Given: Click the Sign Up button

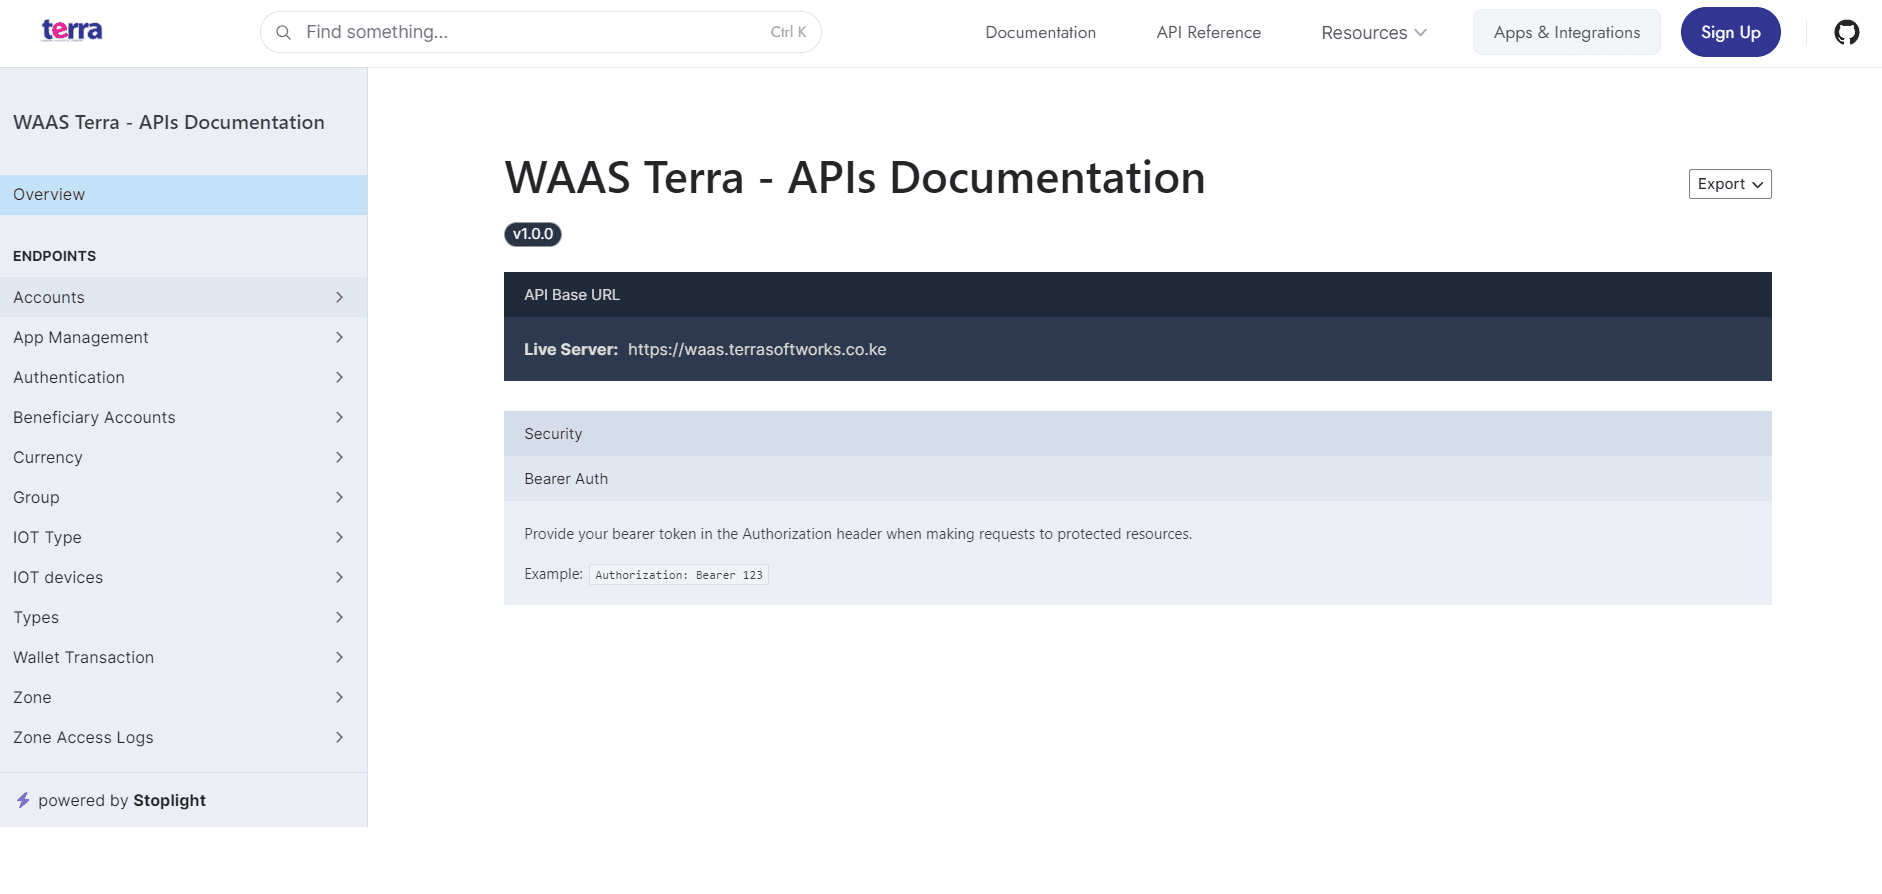Looking at the screenshot, I should pyautogui.click(x=1730, y=33).
